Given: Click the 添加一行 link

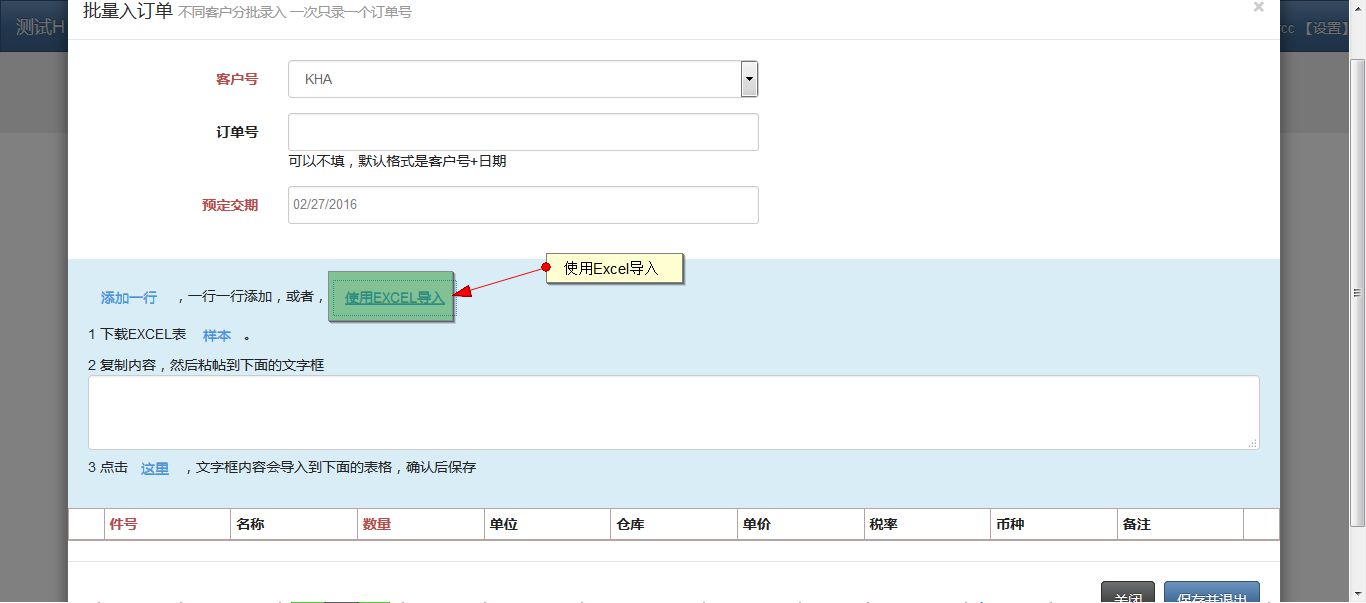Looking at the screenshot, I should click(129, 298).
